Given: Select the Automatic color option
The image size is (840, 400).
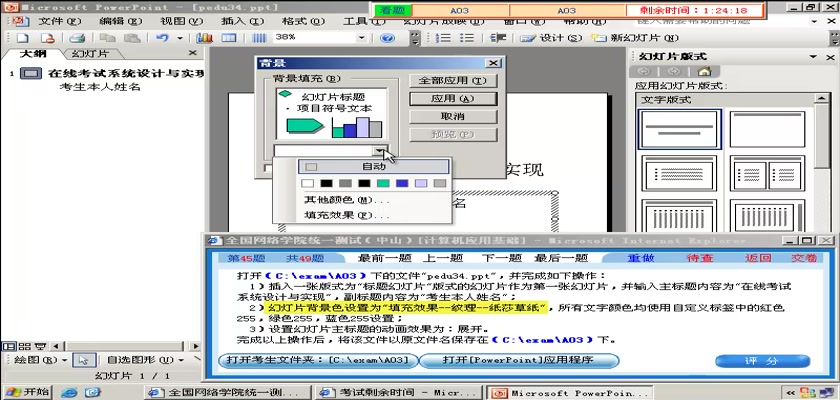Looking at the screenshot, I should click(x=373, y=167).
